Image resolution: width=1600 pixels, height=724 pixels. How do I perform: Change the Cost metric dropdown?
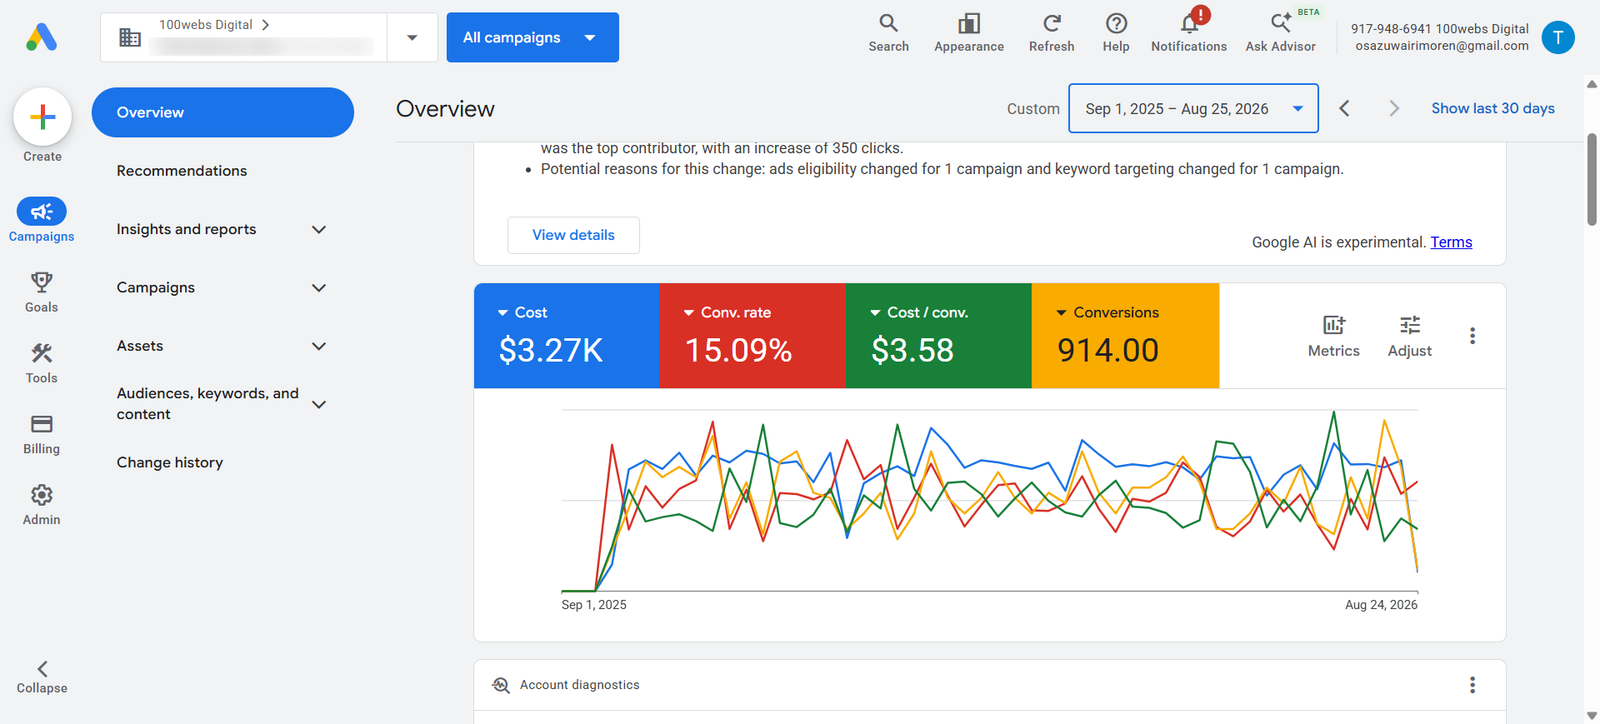point(566,336)
